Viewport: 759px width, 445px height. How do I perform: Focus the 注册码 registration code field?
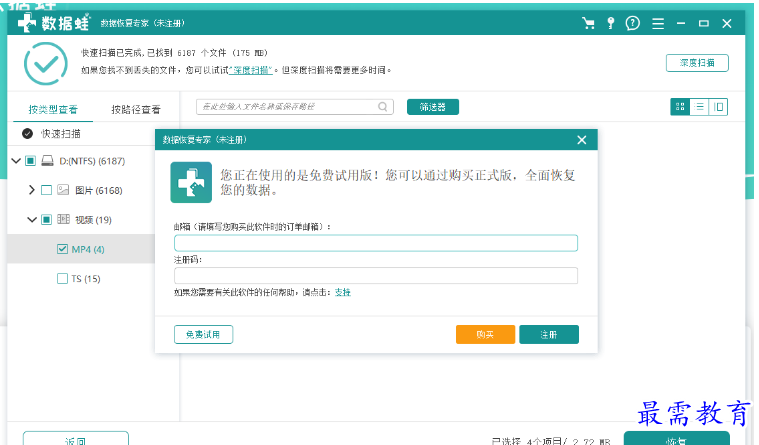(x=376, y=276)
